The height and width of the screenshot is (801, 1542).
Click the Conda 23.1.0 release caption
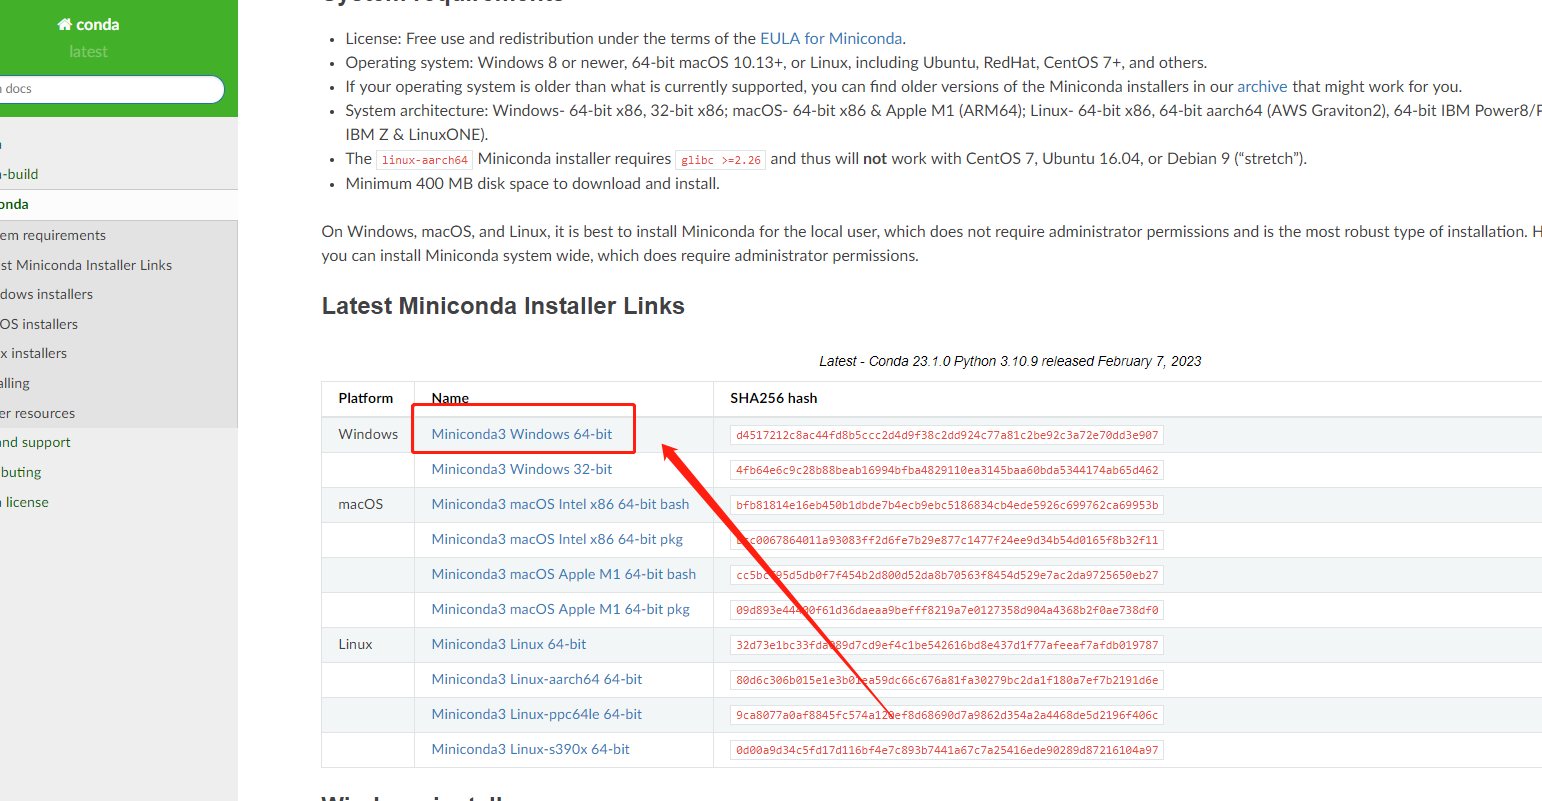pos(1010,361)
